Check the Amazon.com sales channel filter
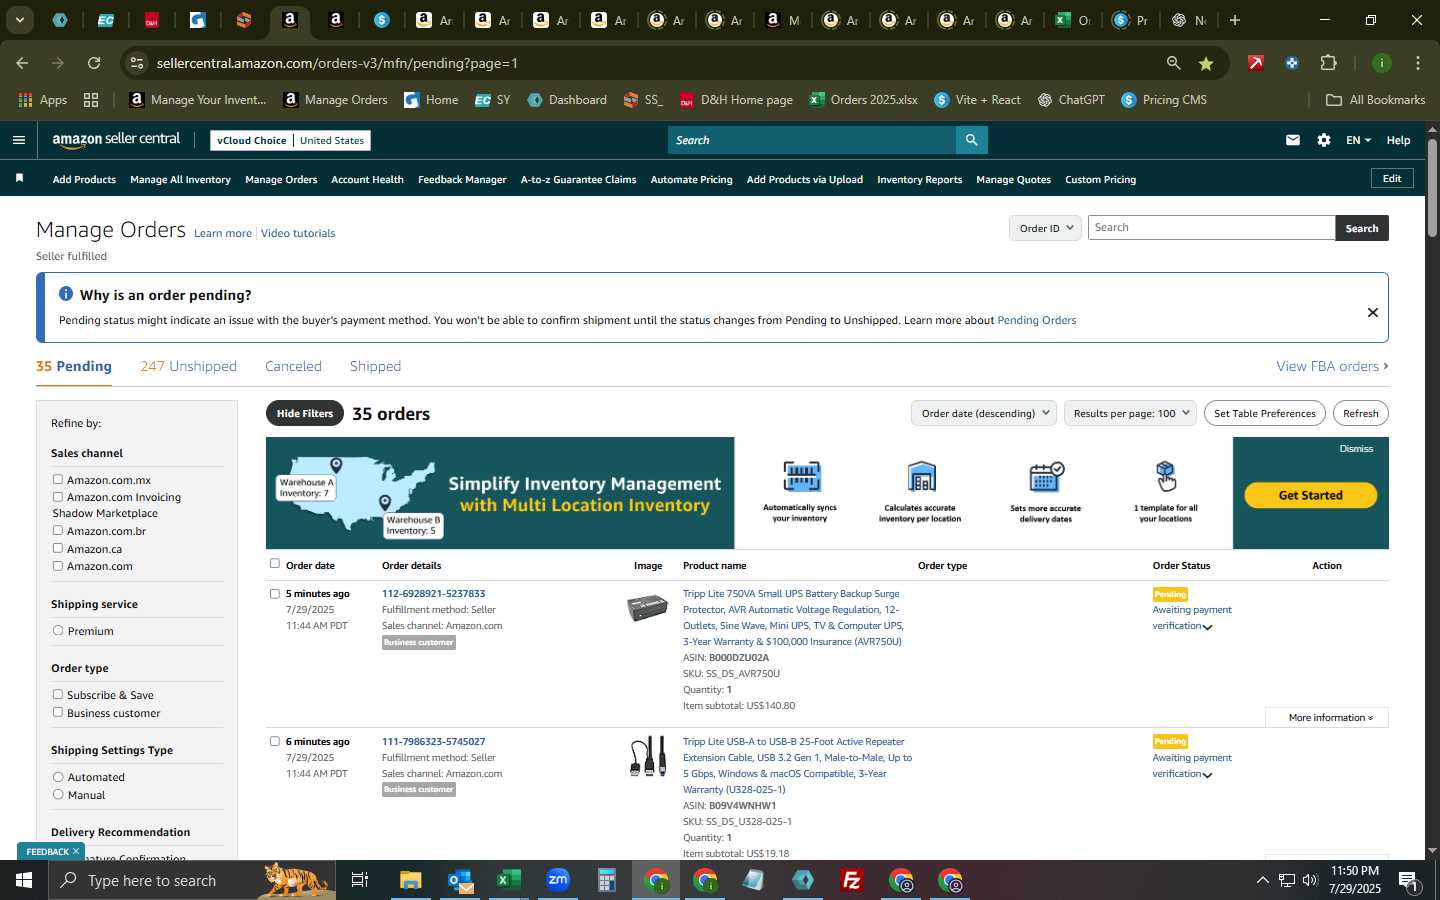This screenshot has height=900, width=1440. tap(58, 565)
